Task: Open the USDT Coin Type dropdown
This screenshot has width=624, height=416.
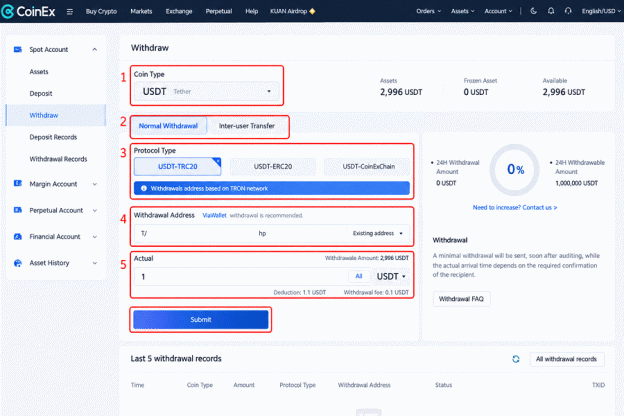Action: [x=207, y=92]
